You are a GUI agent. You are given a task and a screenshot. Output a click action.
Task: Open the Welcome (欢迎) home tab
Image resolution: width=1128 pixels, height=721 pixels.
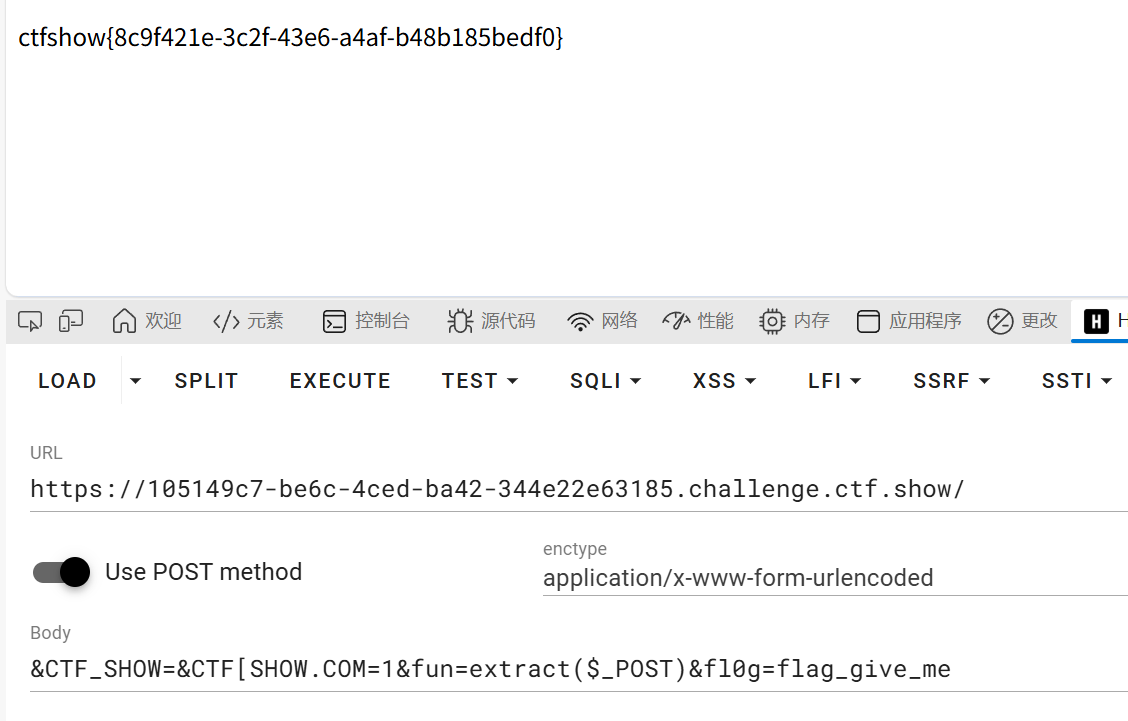coord(147,321)
